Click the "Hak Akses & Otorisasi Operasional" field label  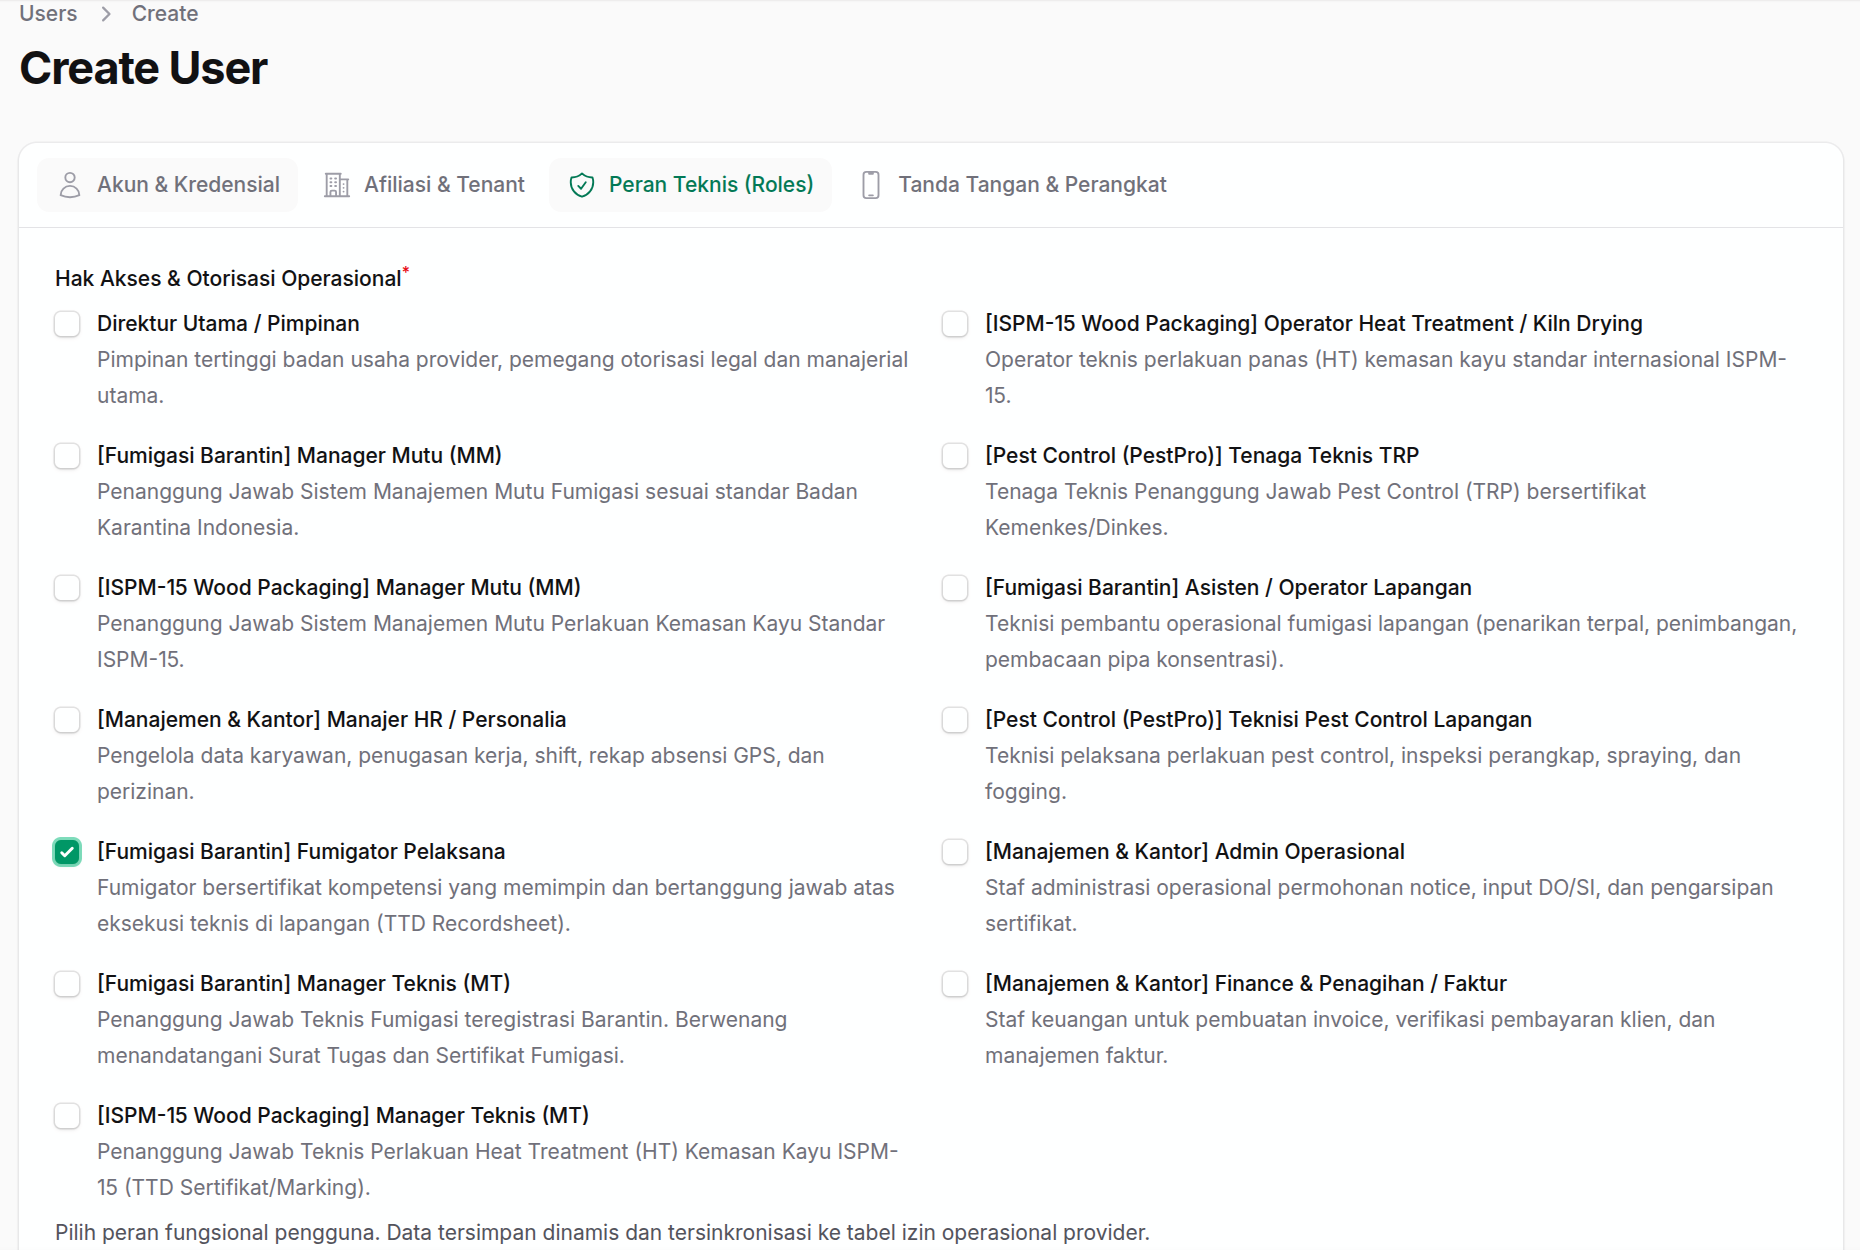click(x=228, y=279)
